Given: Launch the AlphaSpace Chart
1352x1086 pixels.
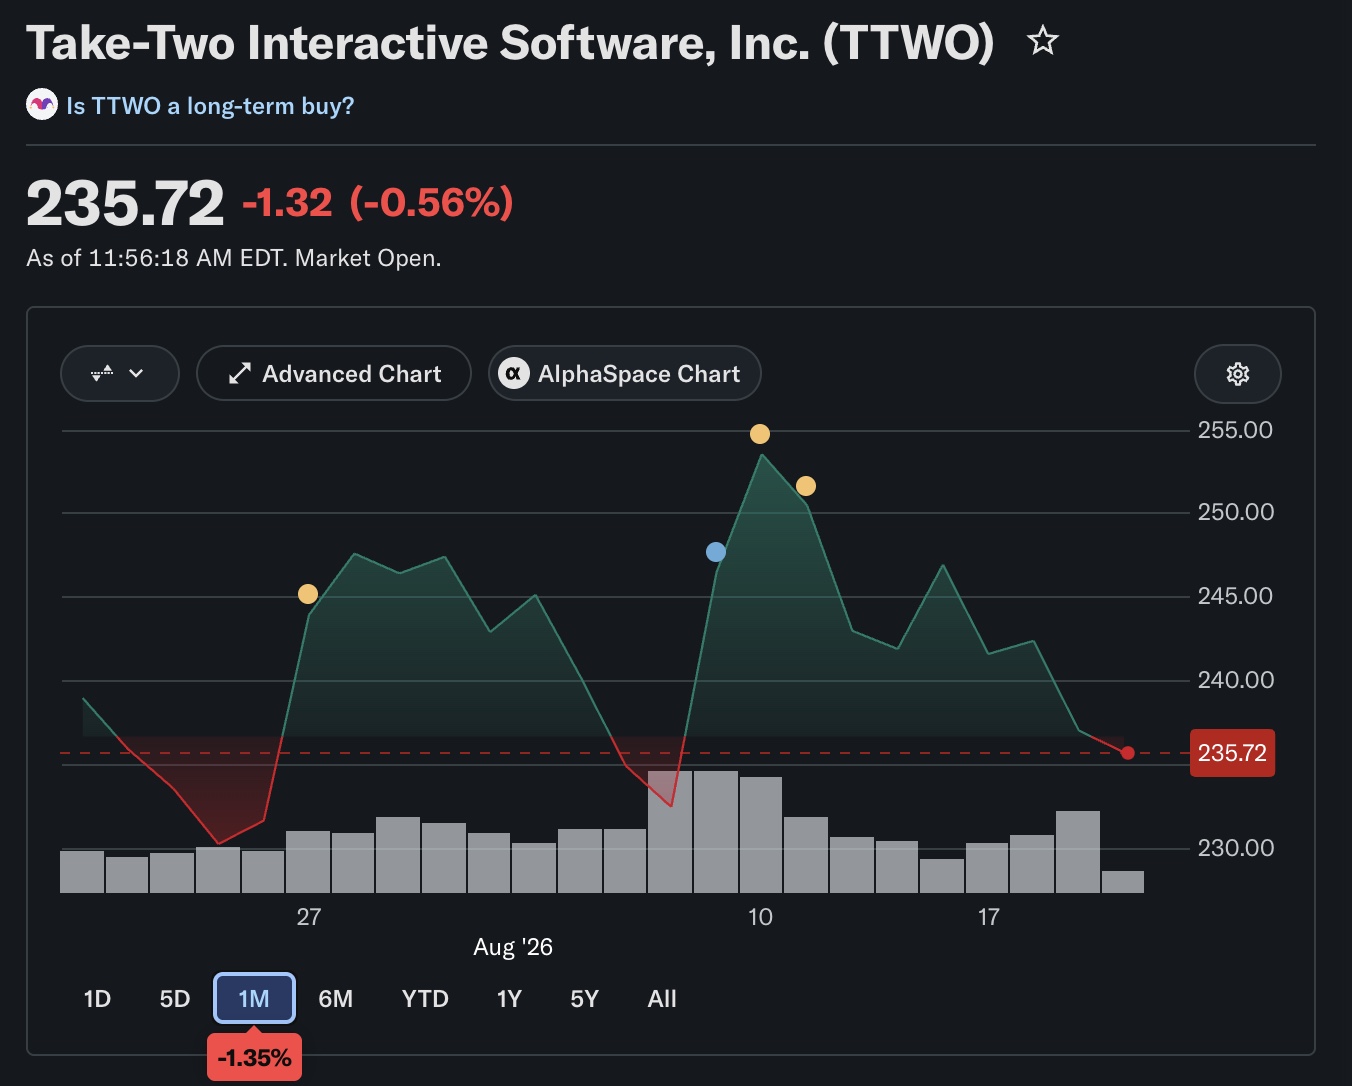Looking at the screenshot, I should point(625,374).
